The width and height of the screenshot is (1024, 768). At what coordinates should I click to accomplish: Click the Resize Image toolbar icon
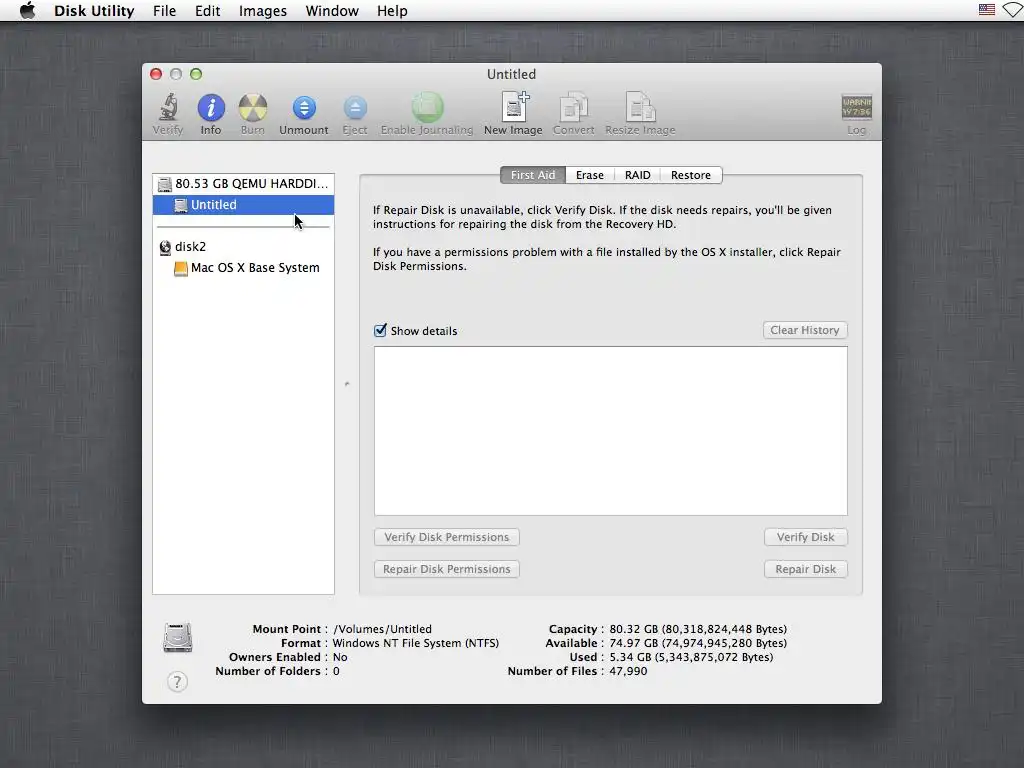coord(640,107)
